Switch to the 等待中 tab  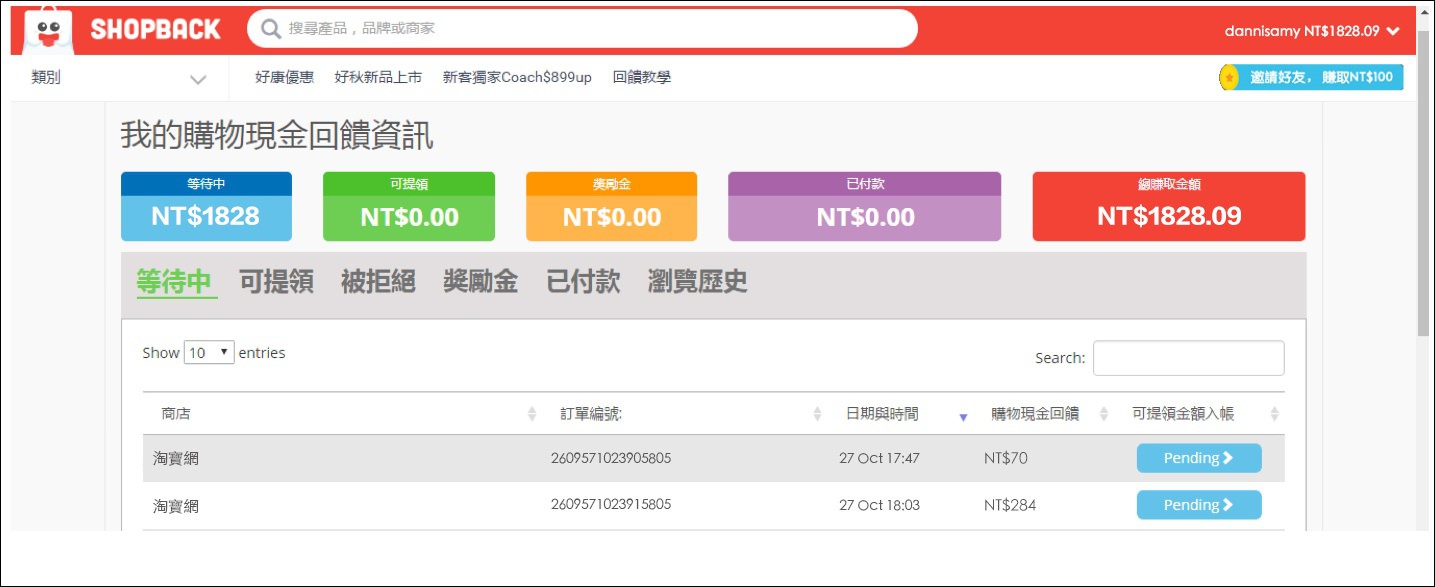pyautogui.click(x=176, y=282)
